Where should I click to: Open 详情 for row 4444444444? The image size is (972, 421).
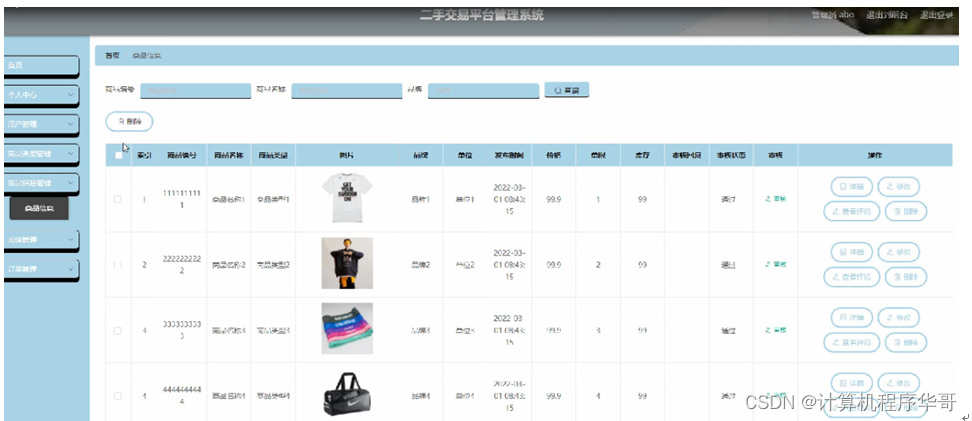tap(851, 383)
